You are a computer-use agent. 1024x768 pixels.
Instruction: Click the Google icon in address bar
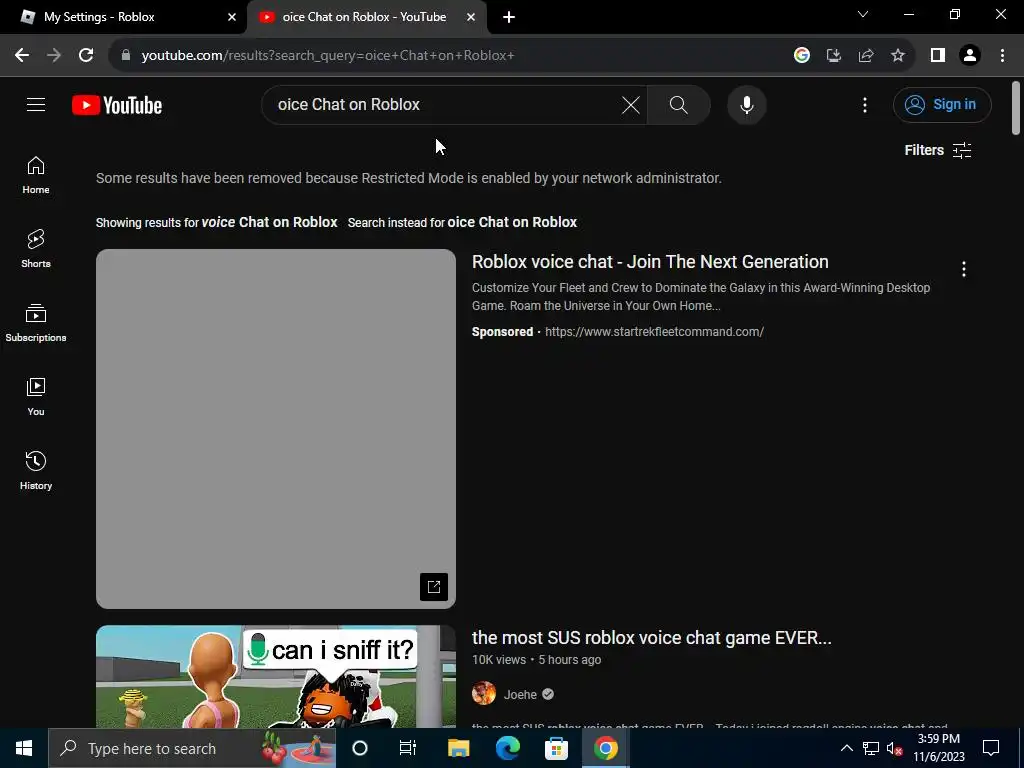801,55
